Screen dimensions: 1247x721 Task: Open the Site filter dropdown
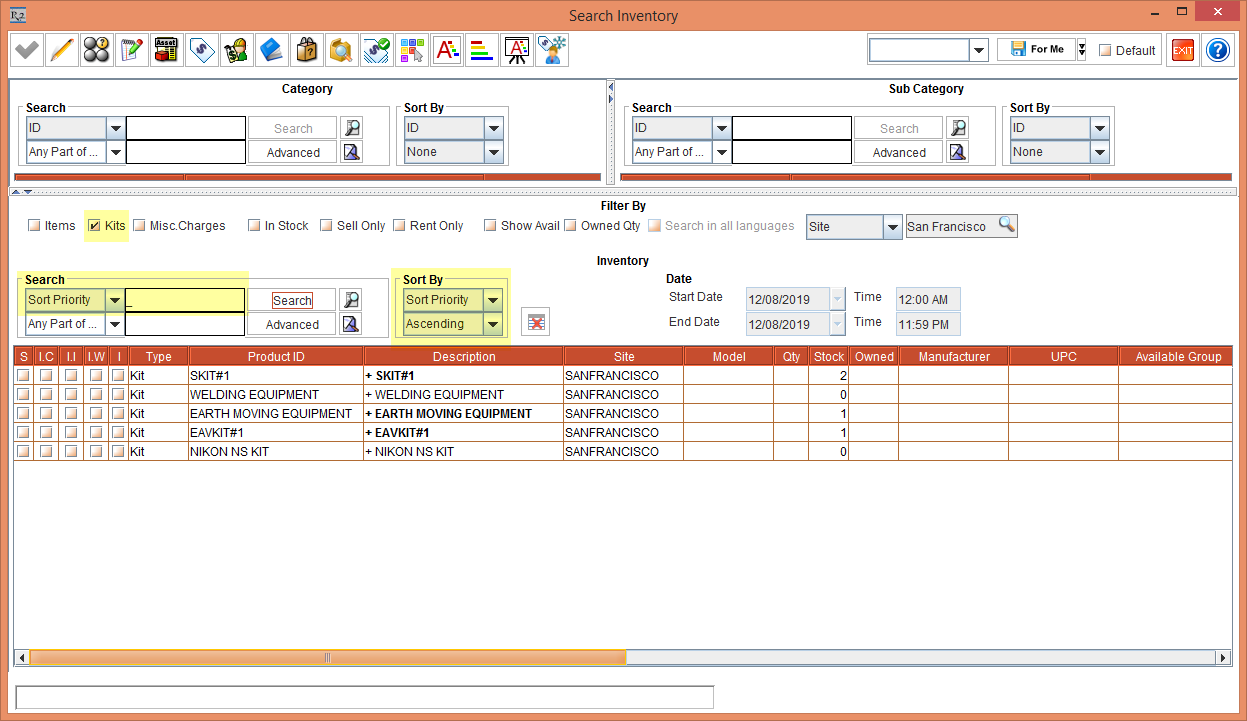point(893,227)
